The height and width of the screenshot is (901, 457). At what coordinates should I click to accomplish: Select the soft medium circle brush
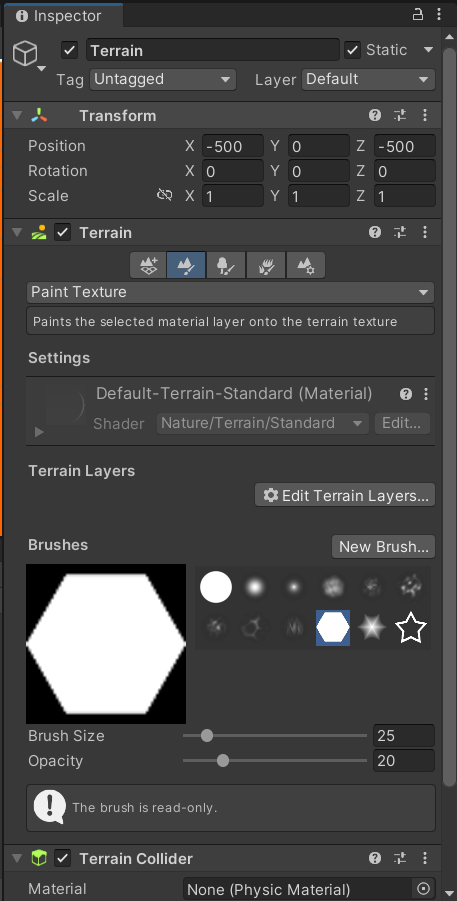tap(255, 587)
